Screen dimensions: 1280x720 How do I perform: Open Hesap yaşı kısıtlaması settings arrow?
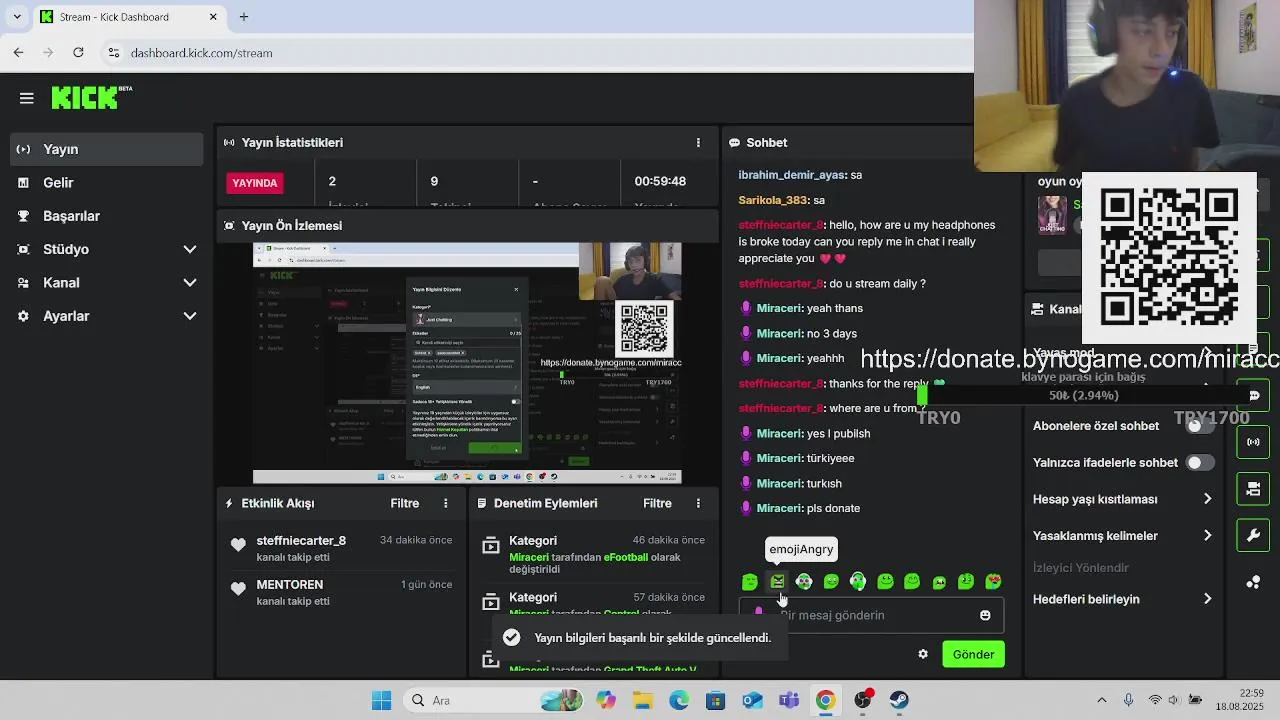point(1207,499)
